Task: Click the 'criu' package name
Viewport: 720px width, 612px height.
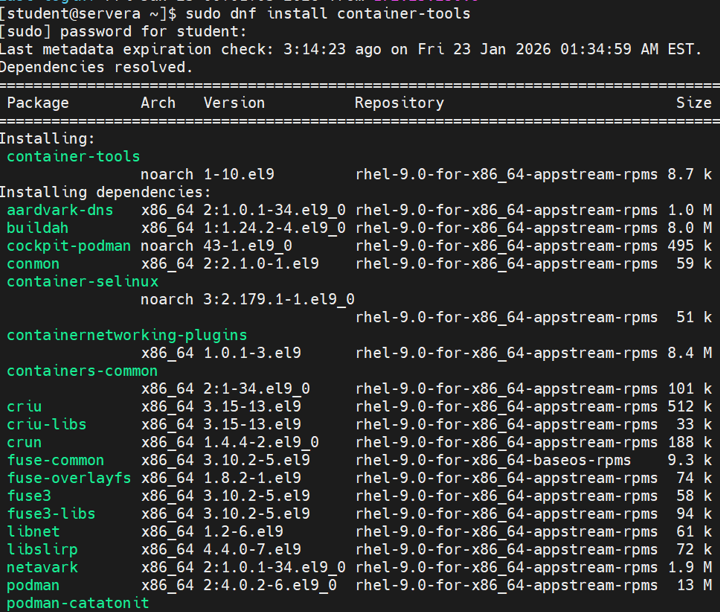Action: [24, 407]
